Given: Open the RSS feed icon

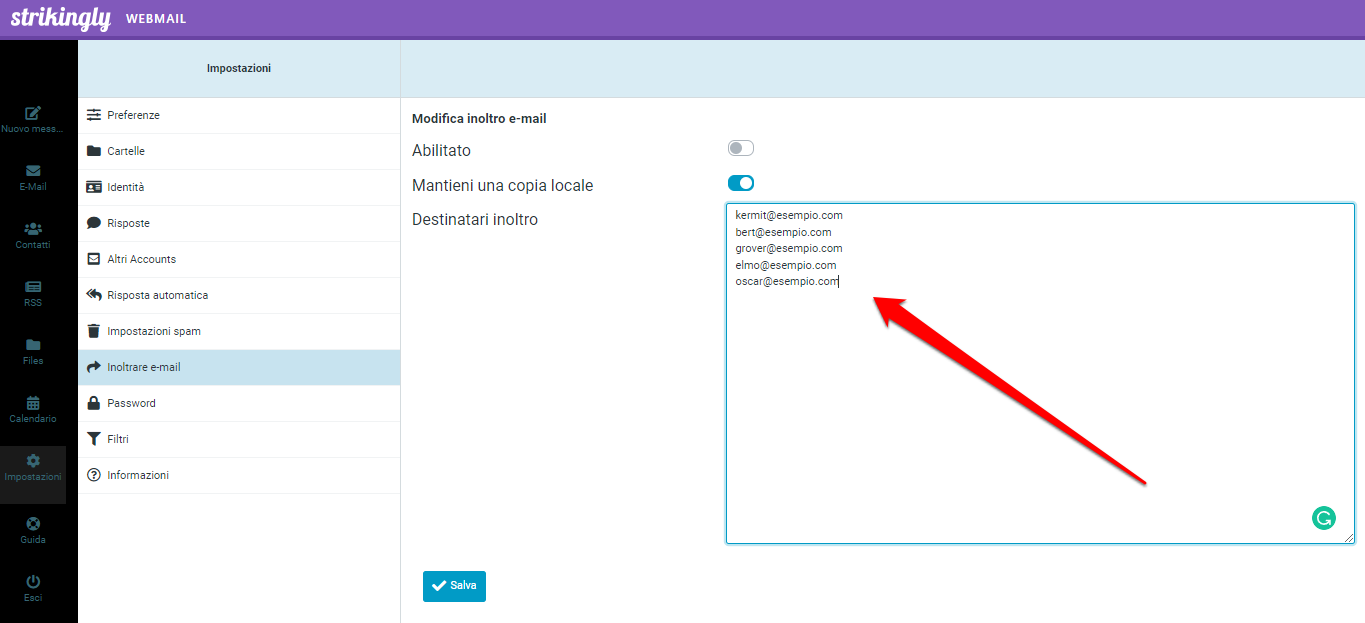Looking at the screenshot, I should point(33,287).
